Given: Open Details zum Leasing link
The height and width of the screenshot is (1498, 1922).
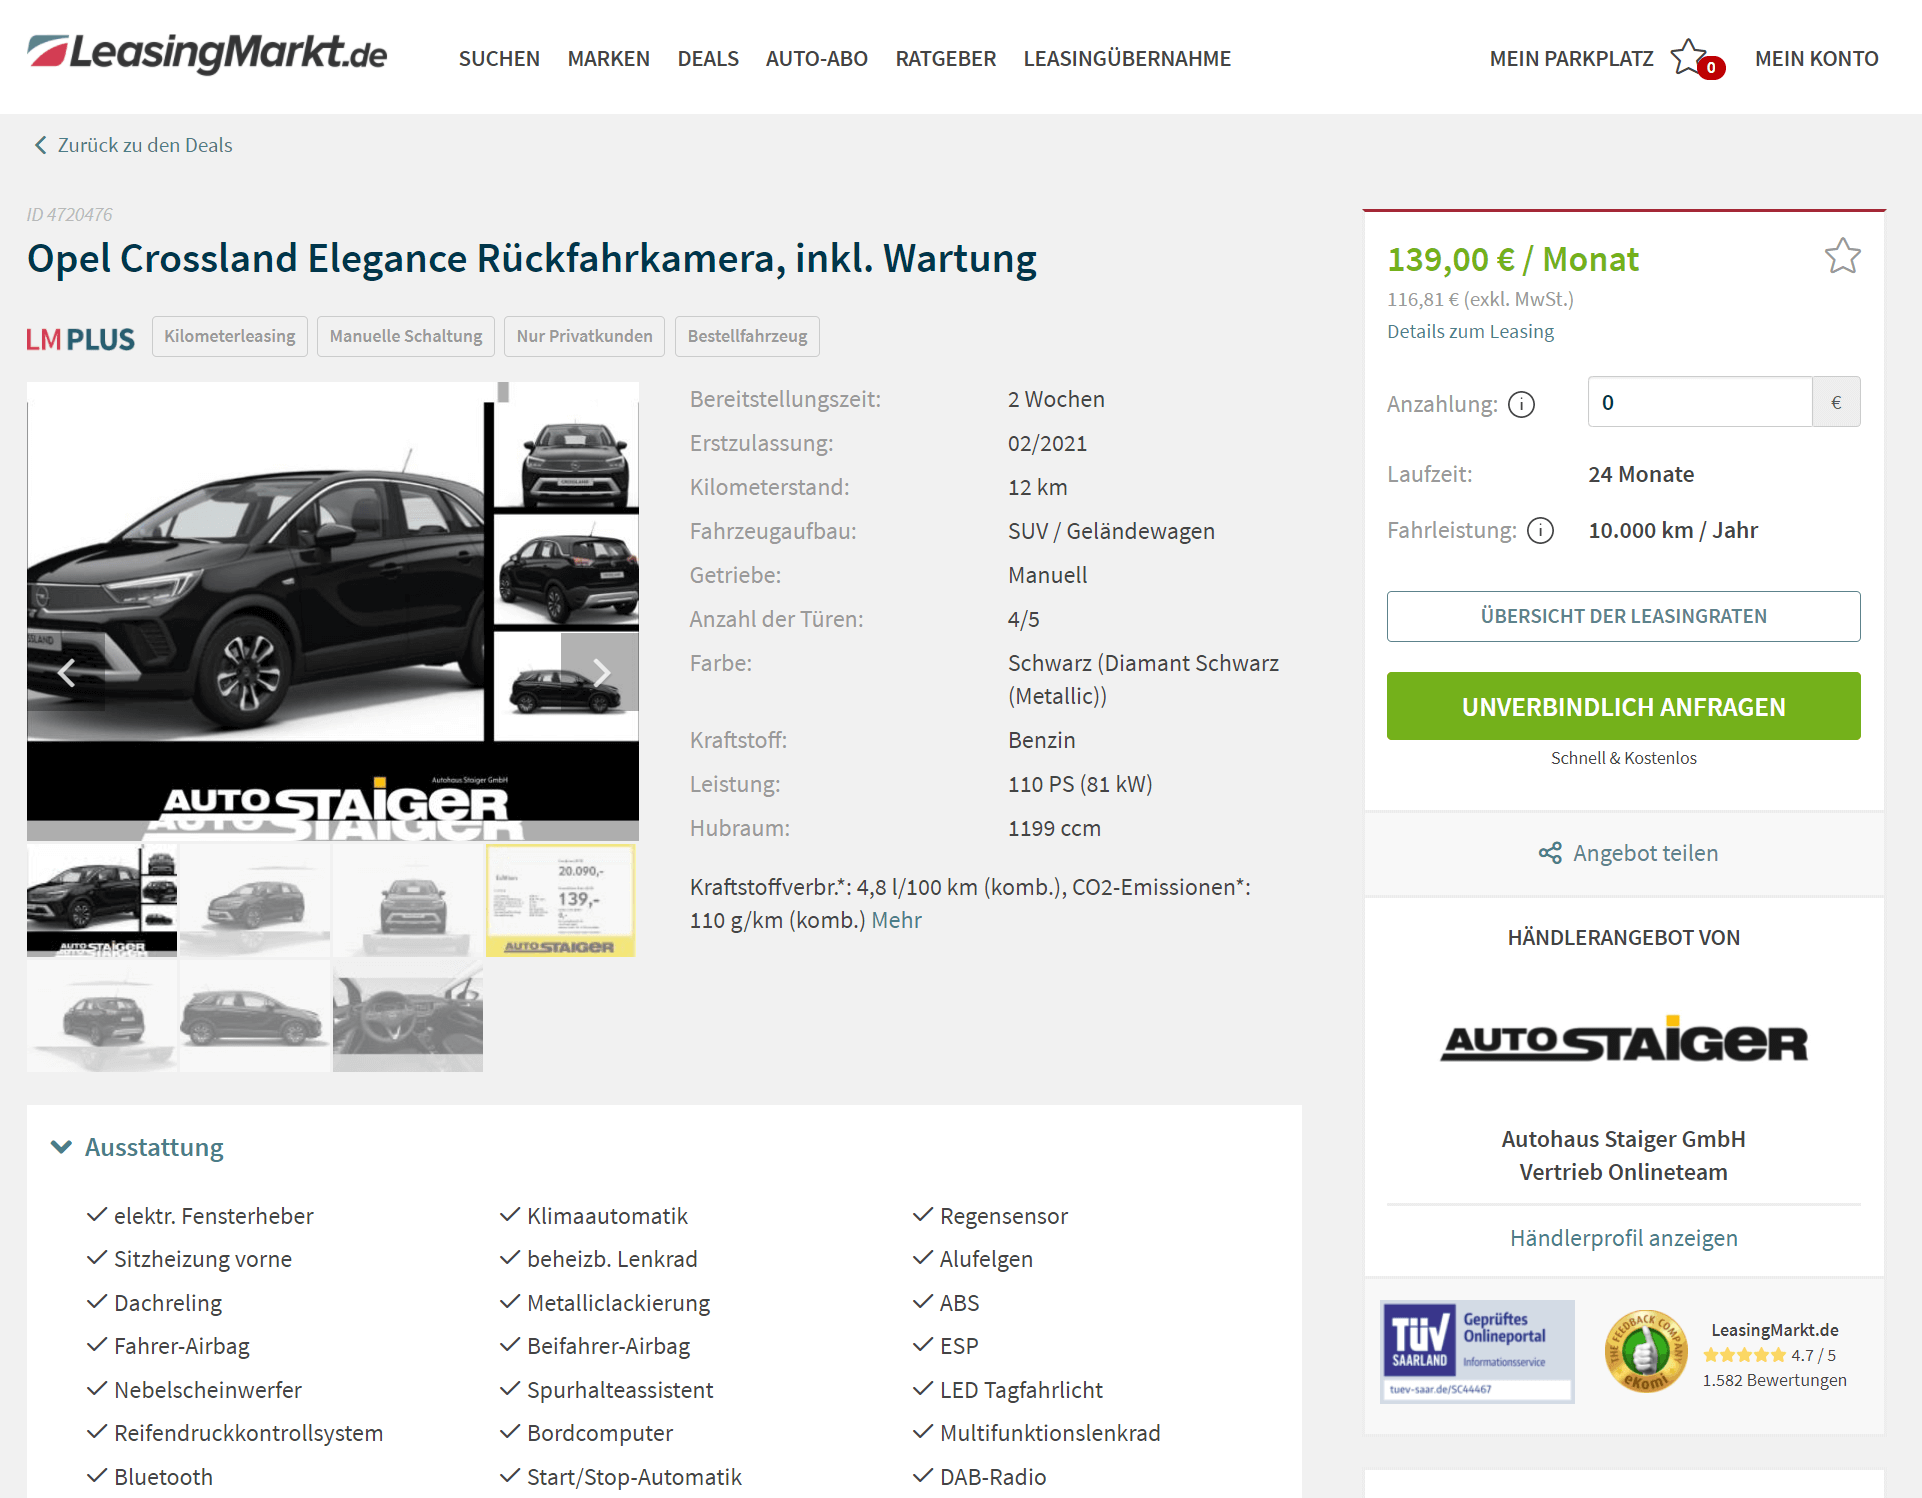Looking at the screenshot, I should click(x=1470, y=331).
